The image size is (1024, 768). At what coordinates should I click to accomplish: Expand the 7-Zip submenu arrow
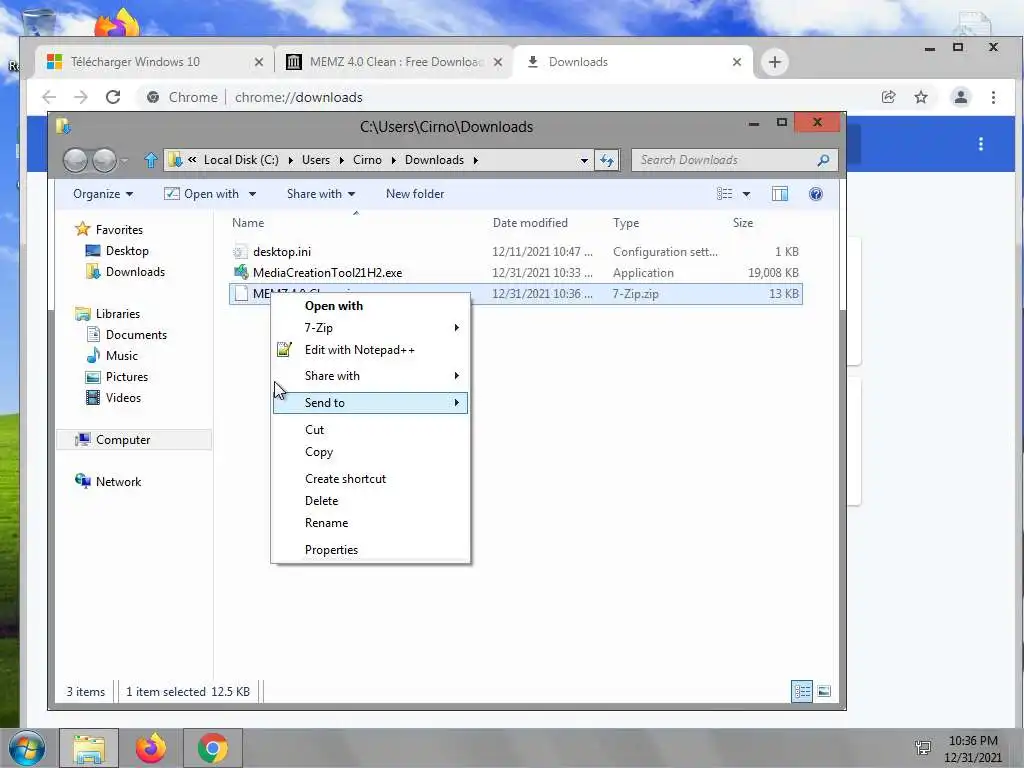pos(456,328)
